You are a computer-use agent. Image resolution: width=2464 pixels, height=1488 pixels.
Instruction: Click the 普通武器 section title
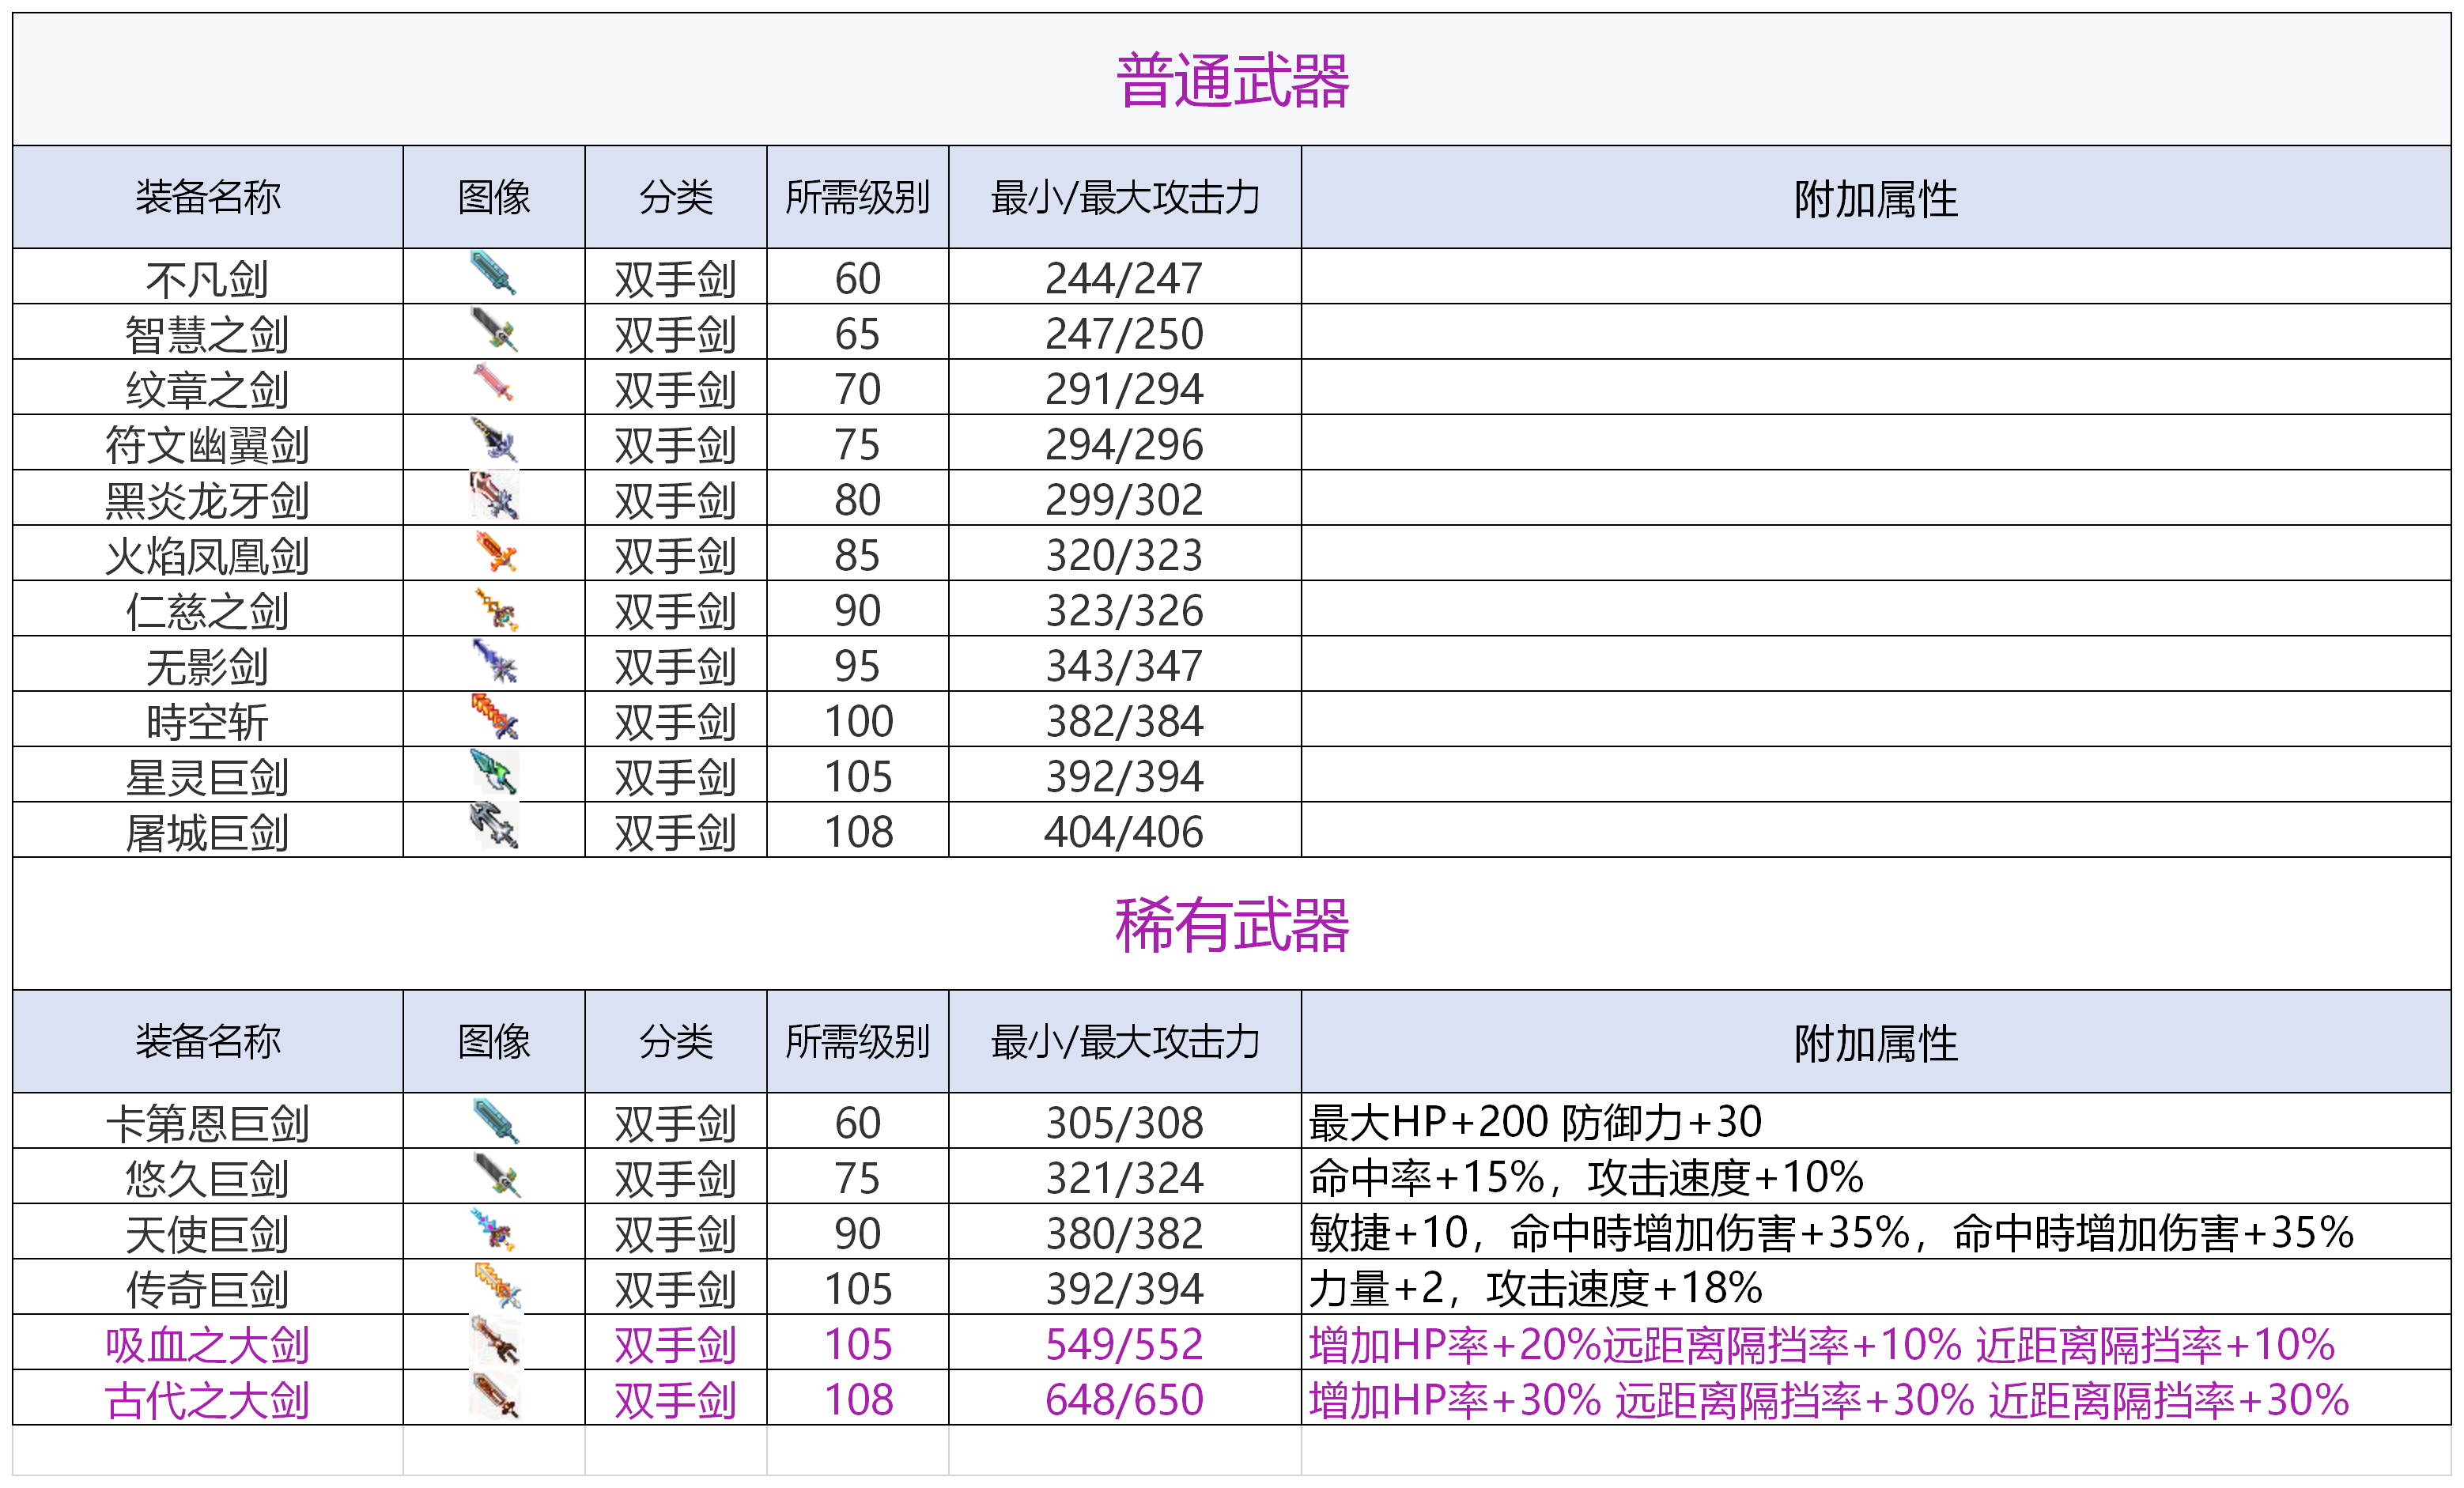(1232, 80)
